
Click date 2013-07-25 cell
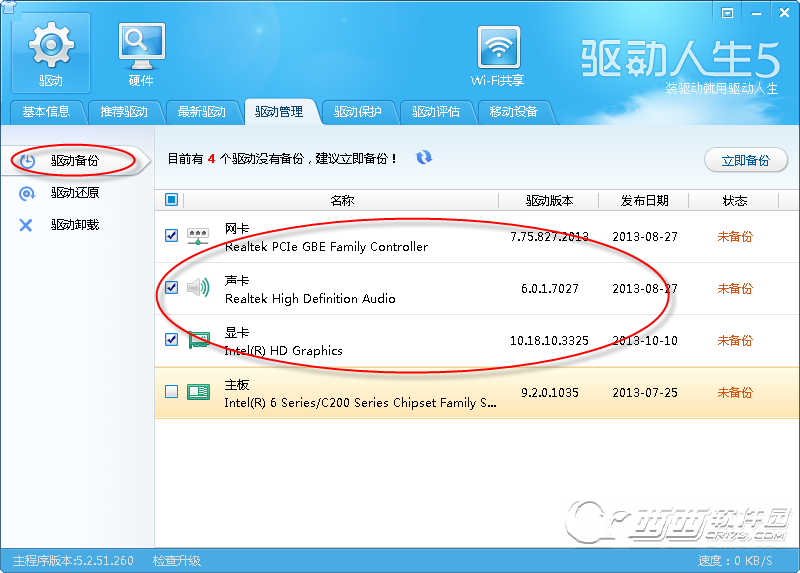(x=645, y=393)
